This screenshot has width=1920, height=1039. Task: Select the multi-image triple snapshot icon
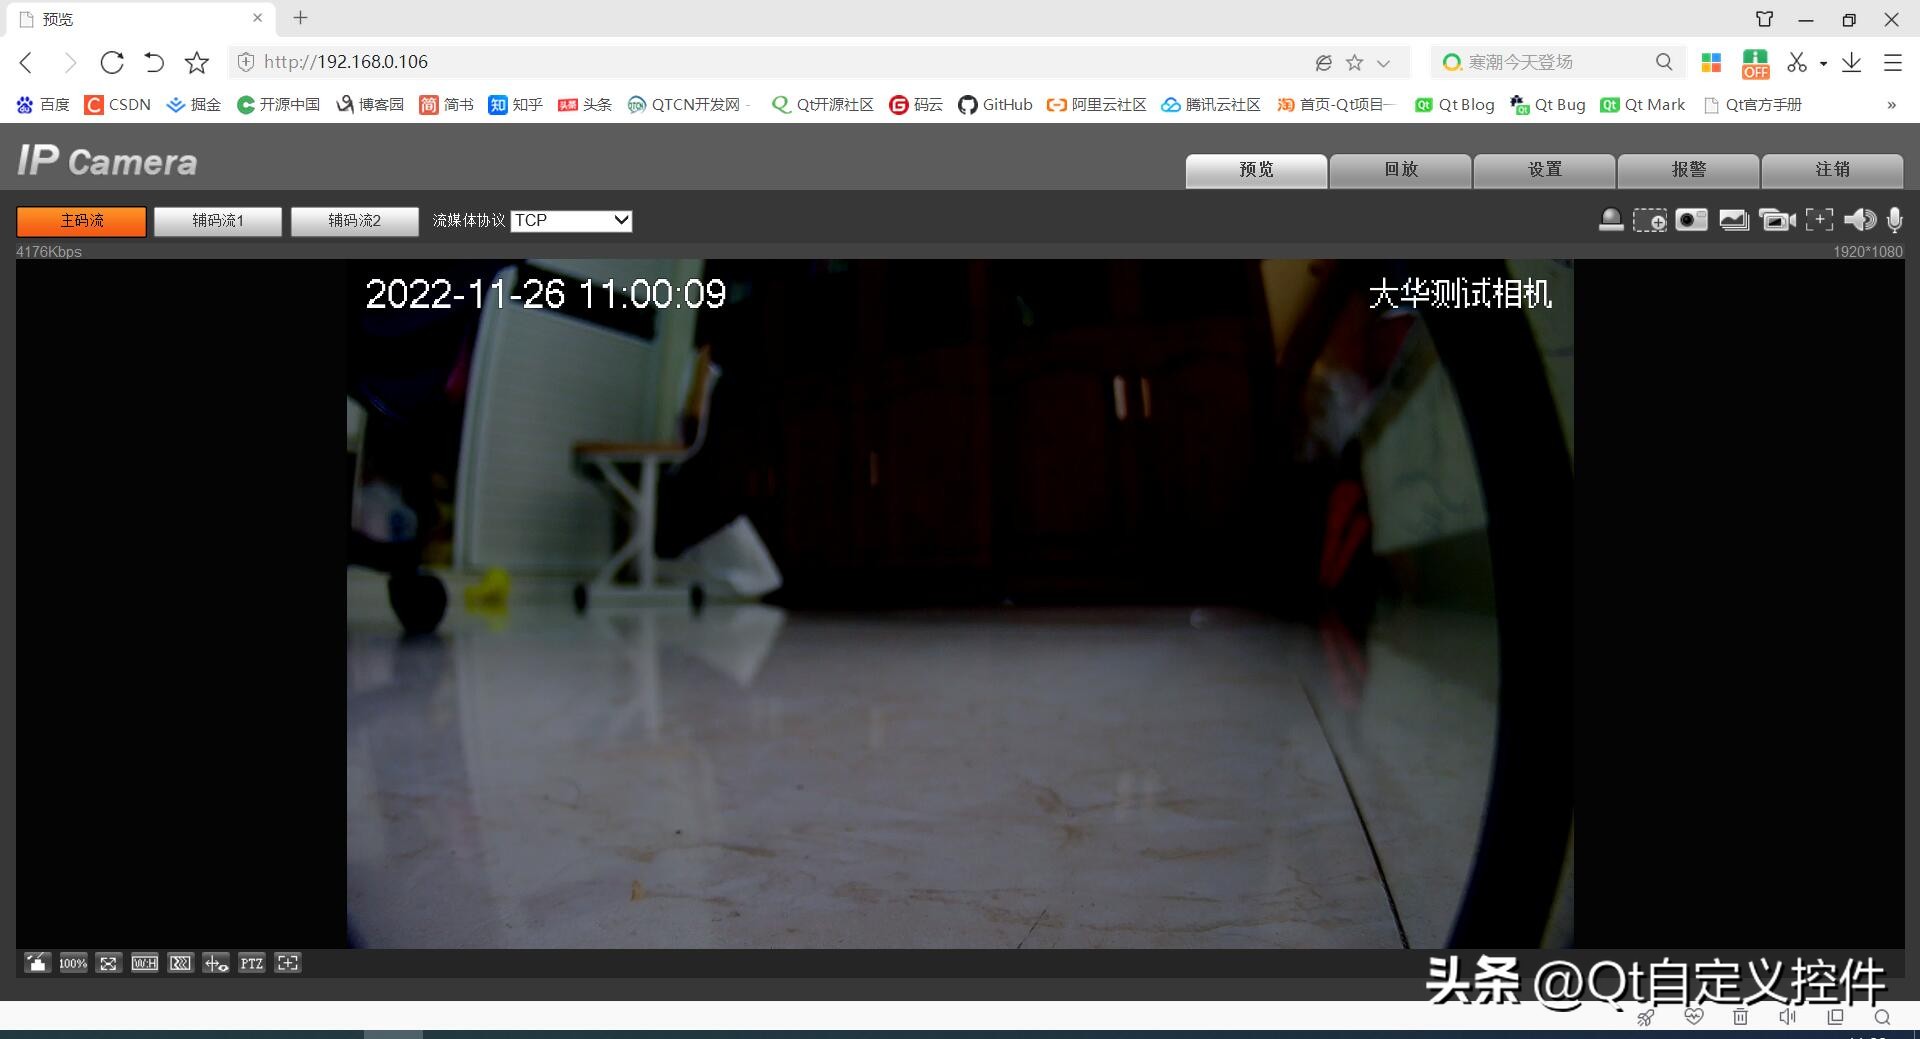click(1733, 220)
